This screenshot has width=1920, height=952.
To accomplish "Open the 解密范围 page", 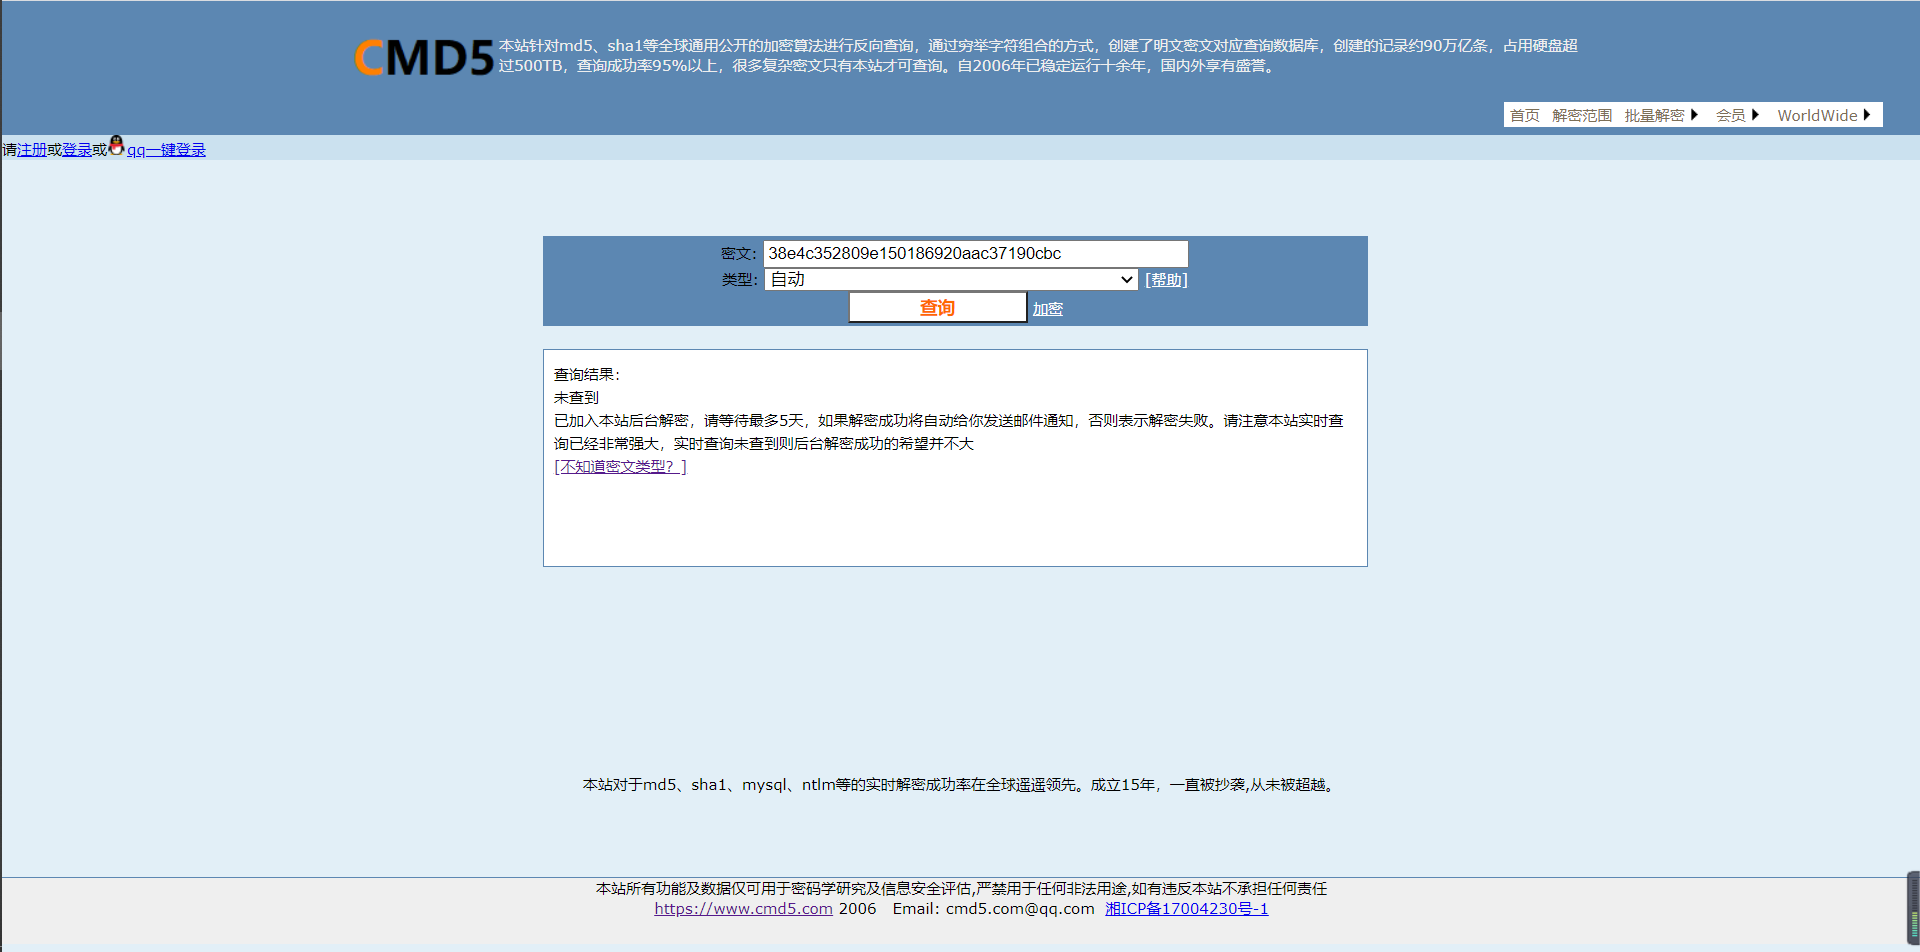I will coord(1582,115).
